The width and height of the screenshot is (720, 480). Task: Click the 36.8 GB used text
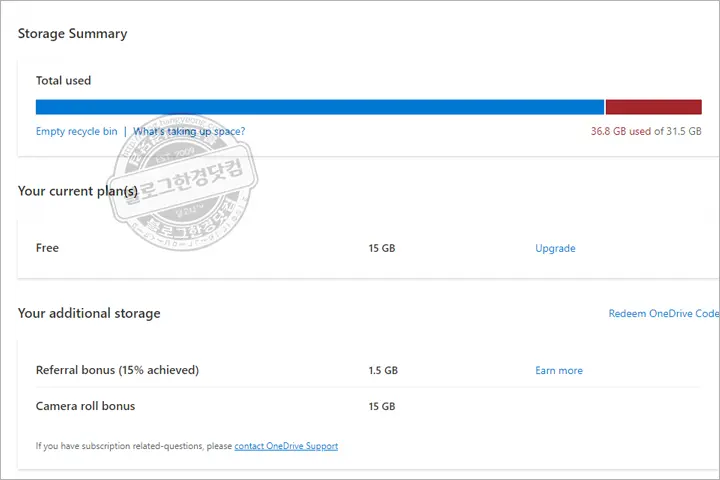pyautogui.click(x=621, y=131)
